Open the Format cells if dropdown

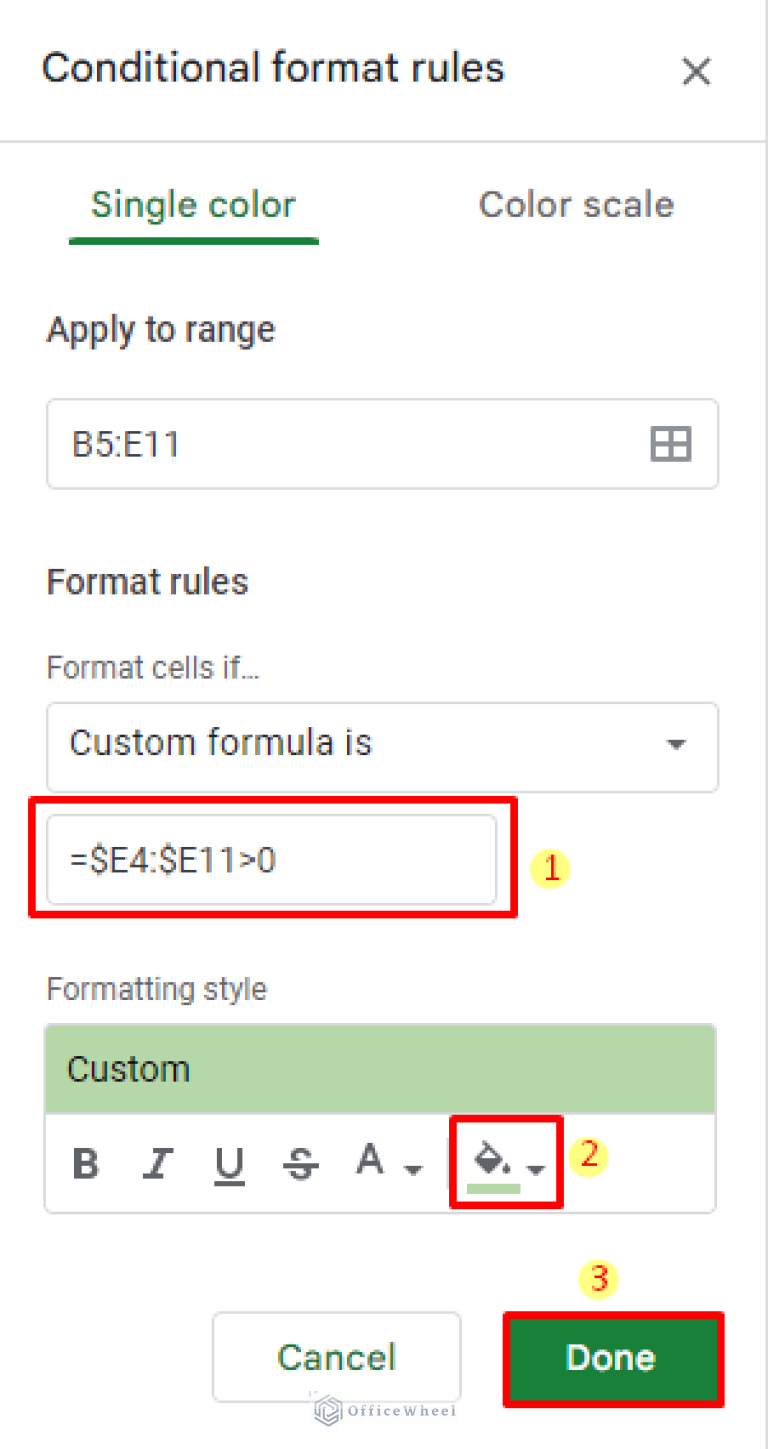[382, 747]
